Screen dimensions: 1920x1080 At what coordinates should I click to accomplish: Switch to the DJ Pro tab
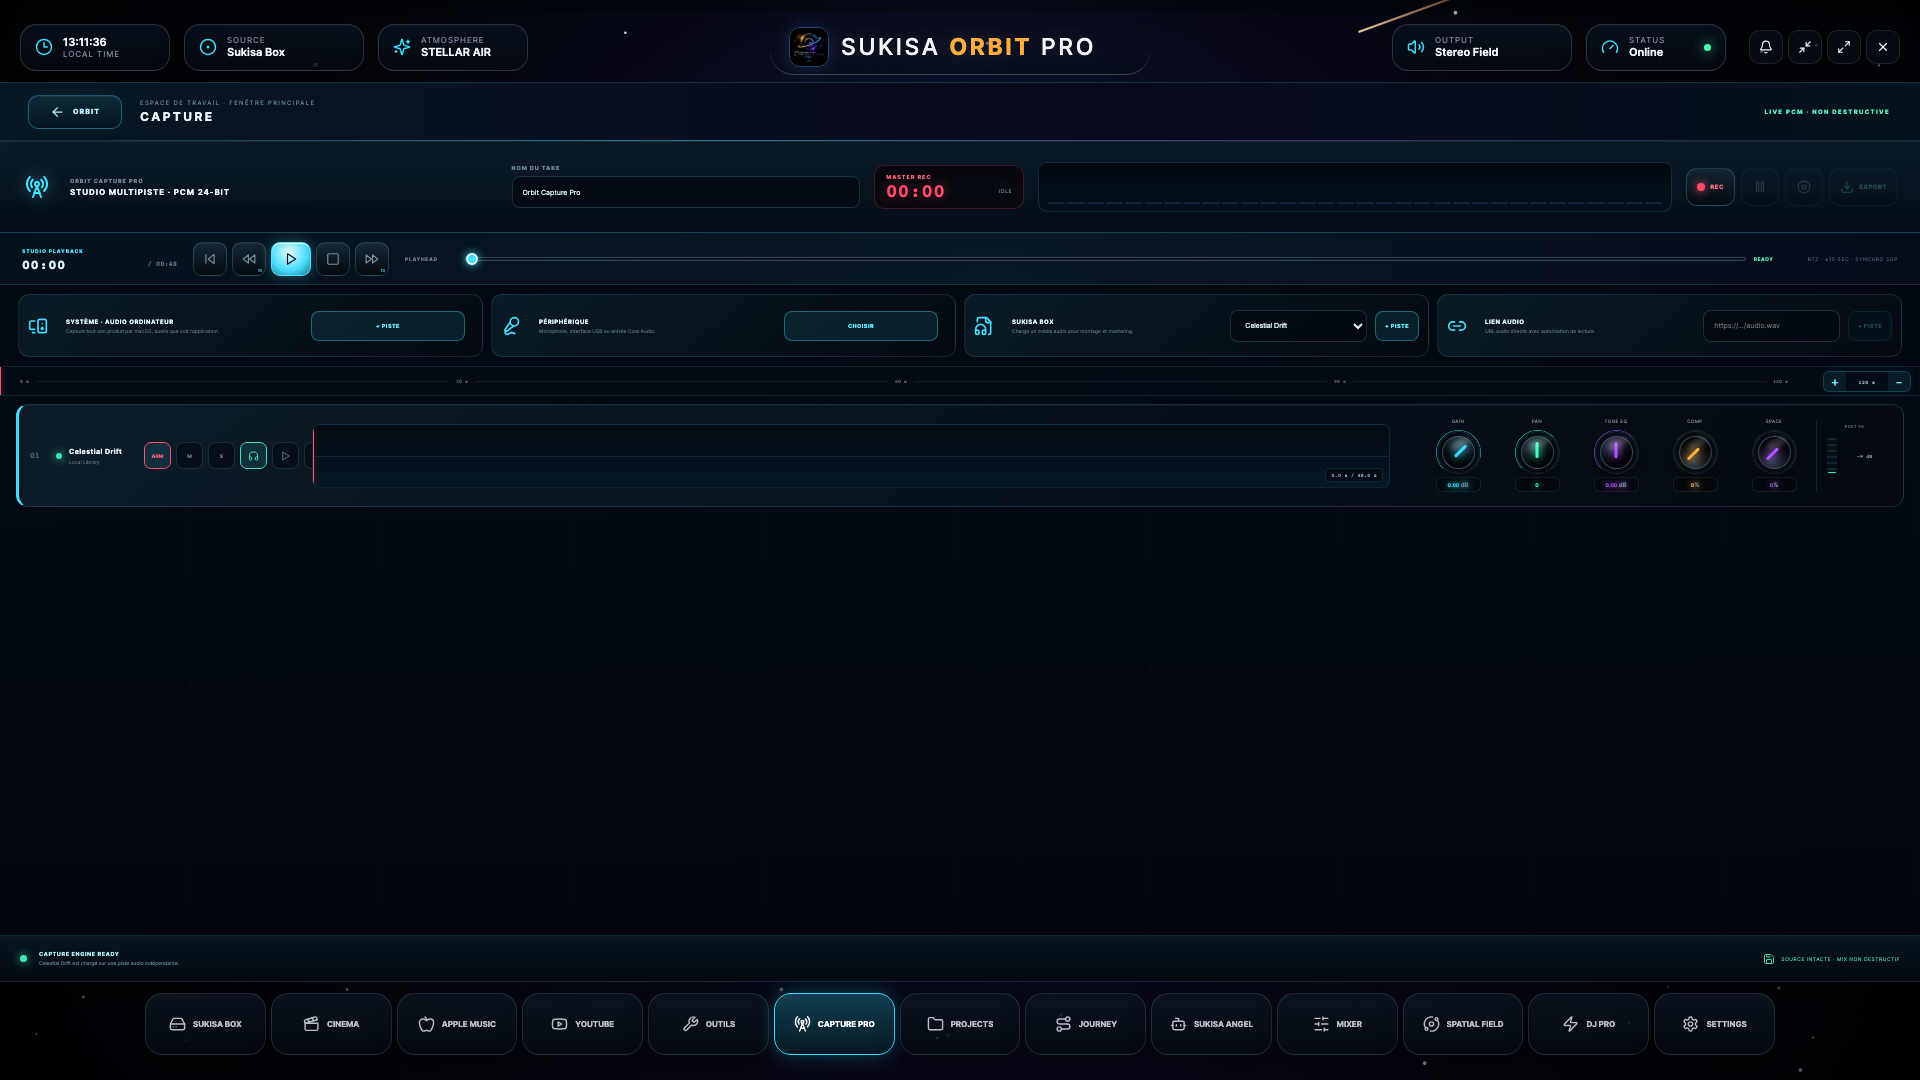tap(1588, 1024)
